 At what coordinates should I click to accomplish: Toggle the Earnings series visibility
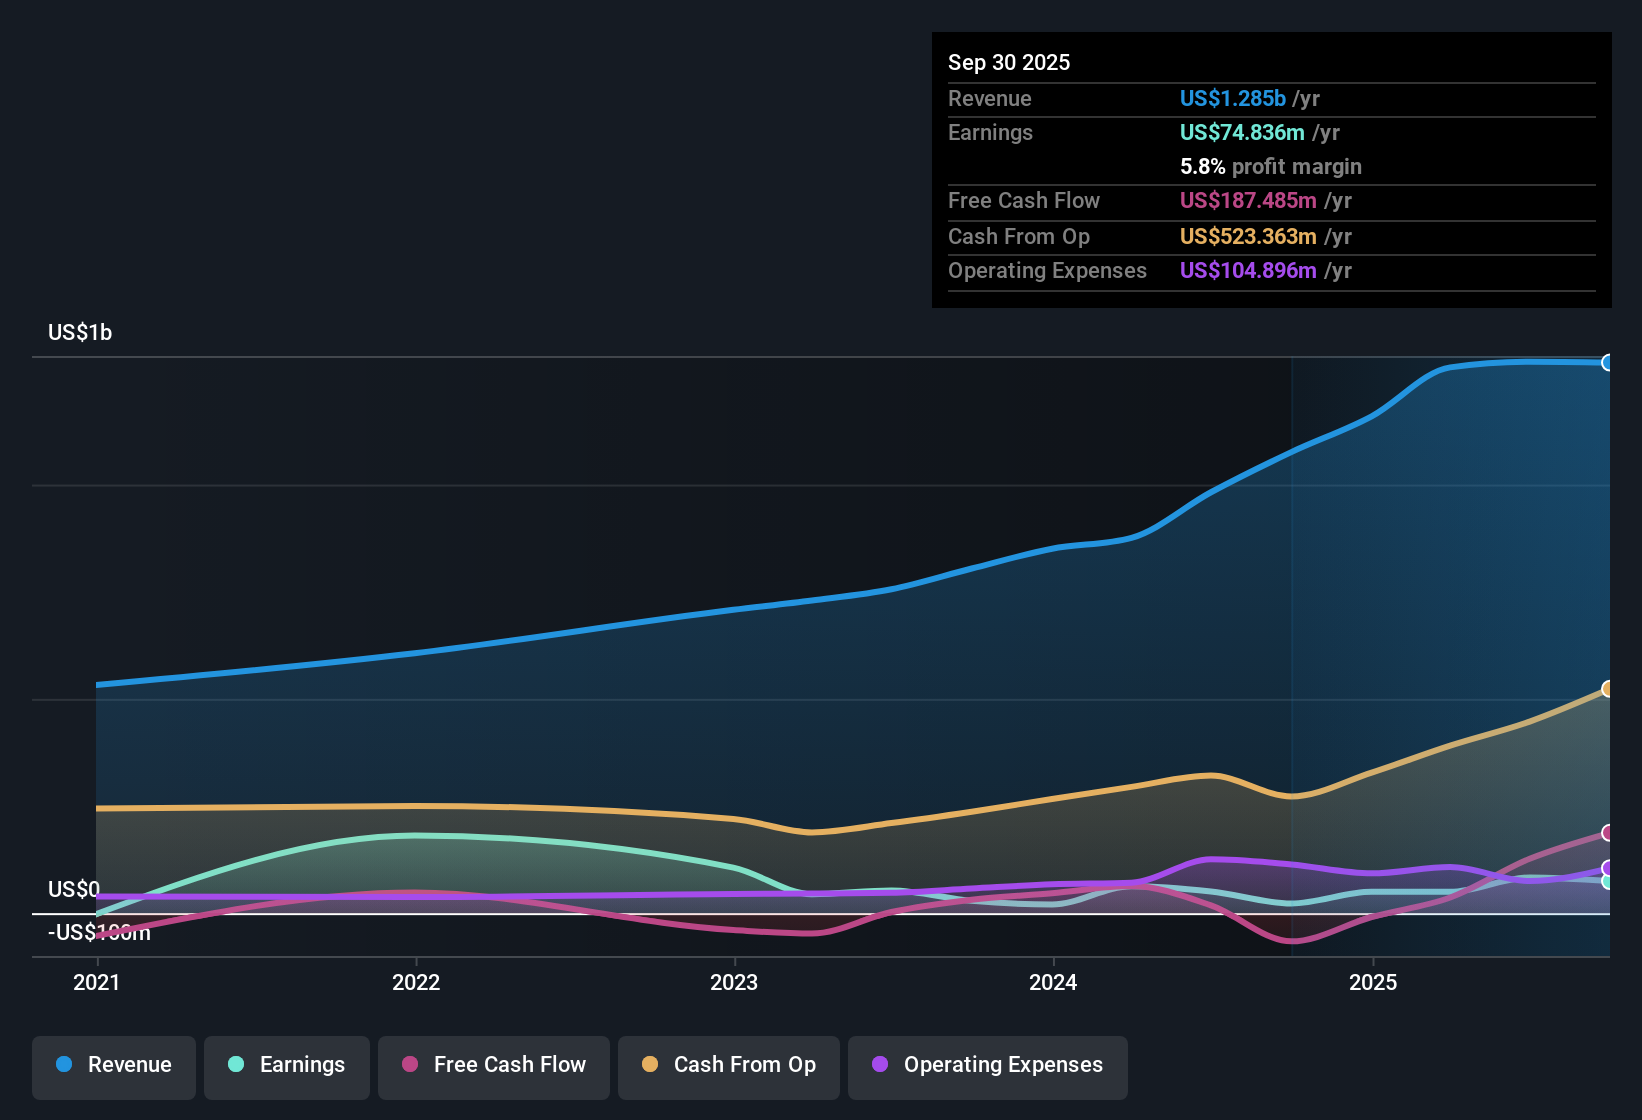pos(287,1067)
